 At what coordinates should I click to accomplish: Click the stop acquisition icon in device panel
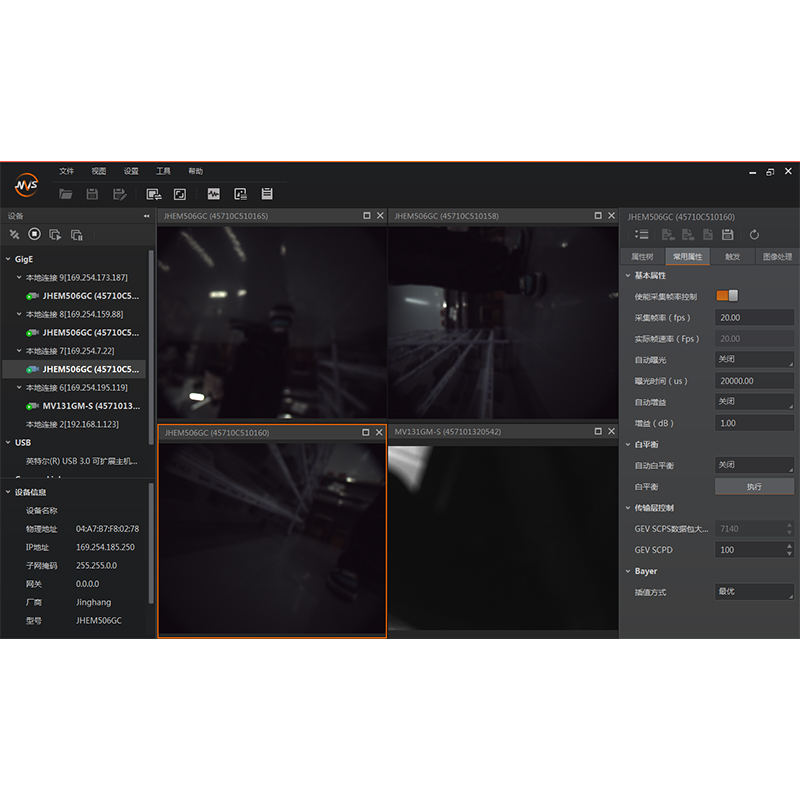pos(34,234)
